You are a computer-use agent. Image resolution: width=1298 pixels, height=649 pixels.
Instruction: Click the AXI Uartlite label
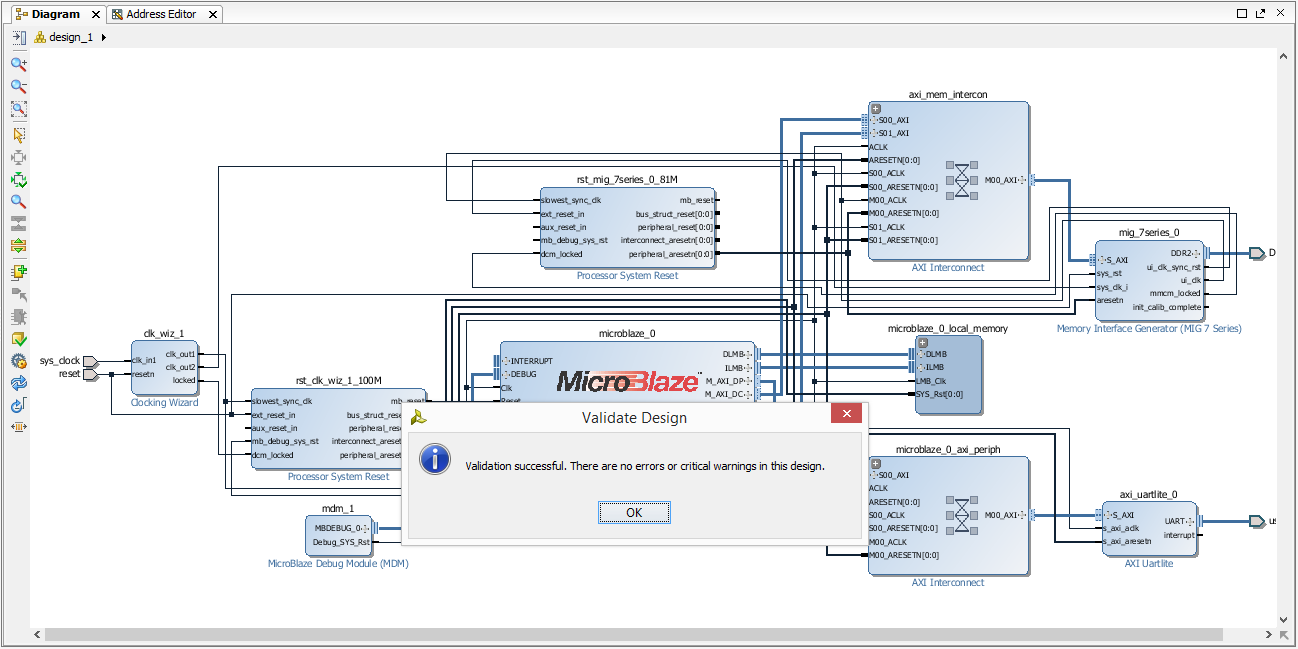point(1149,564)
